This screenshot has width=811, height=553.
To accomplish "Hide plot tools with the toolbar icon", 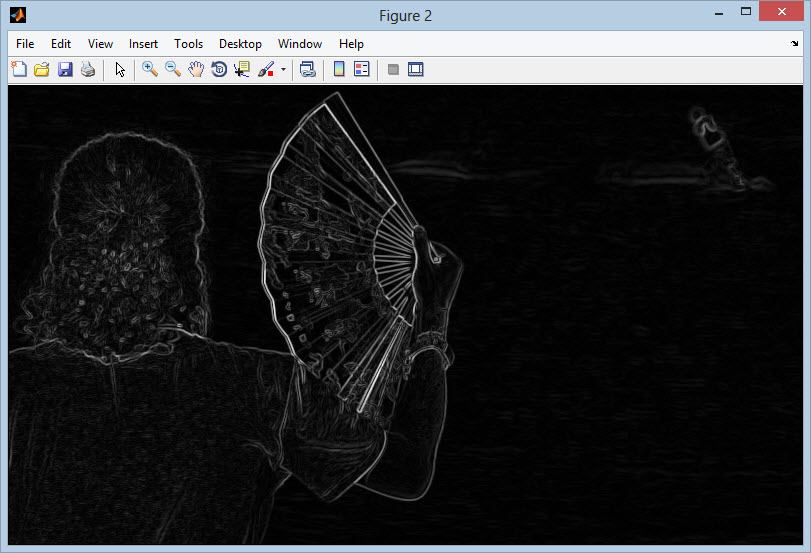I will pos(393,69).
